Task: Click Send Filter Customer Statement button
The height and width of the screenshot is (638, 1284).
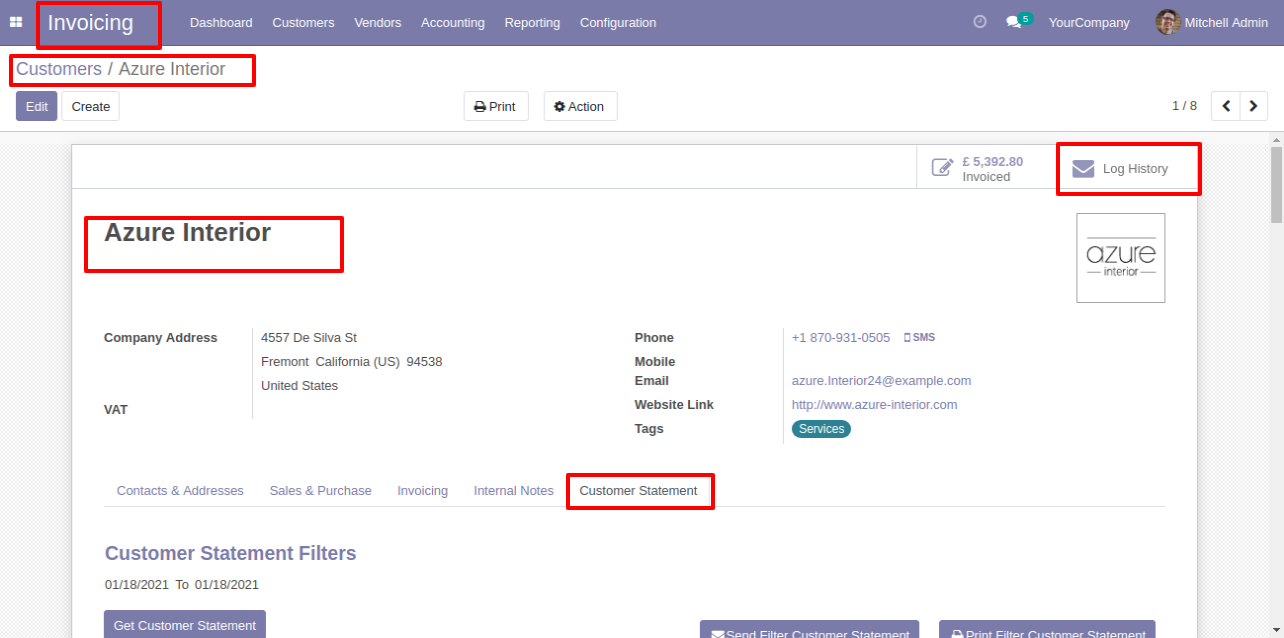Action: 809,629
